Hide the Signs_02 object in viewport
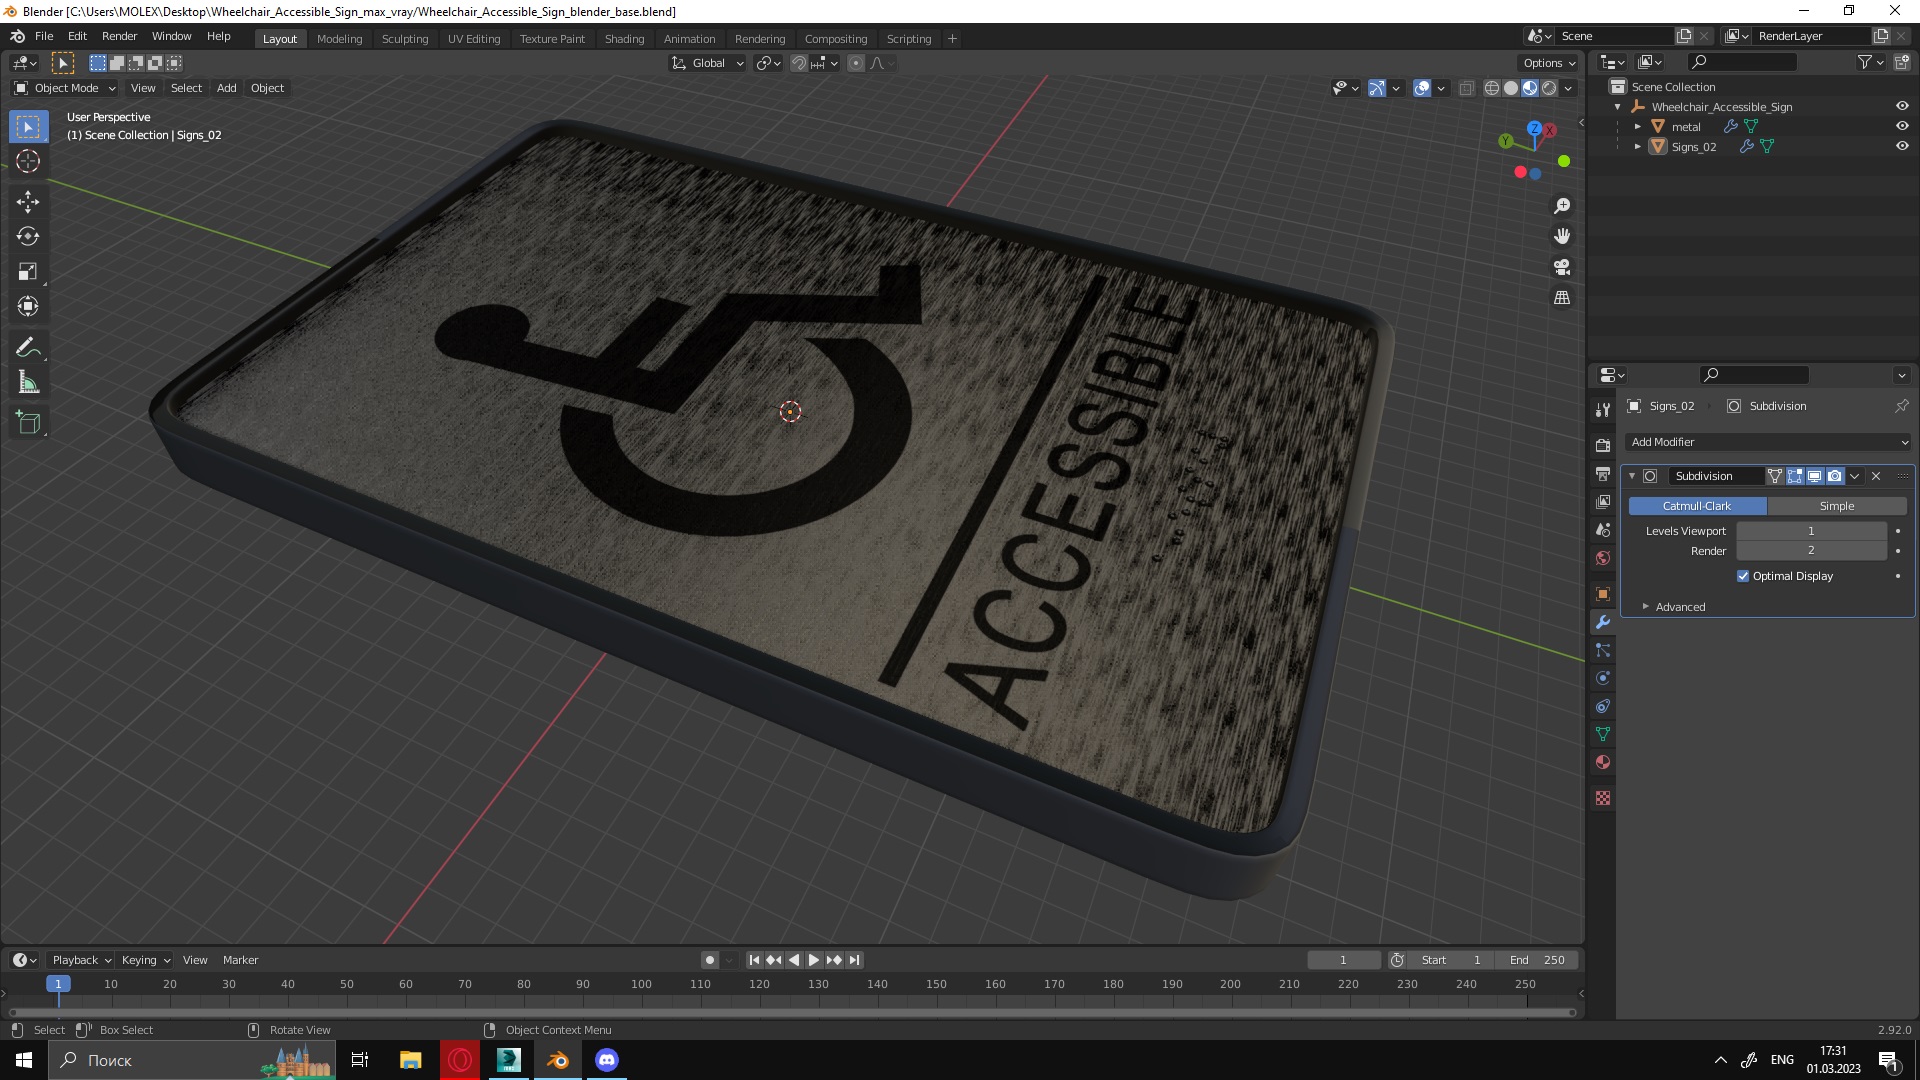1920x1080 pixels. point(1902,146)
